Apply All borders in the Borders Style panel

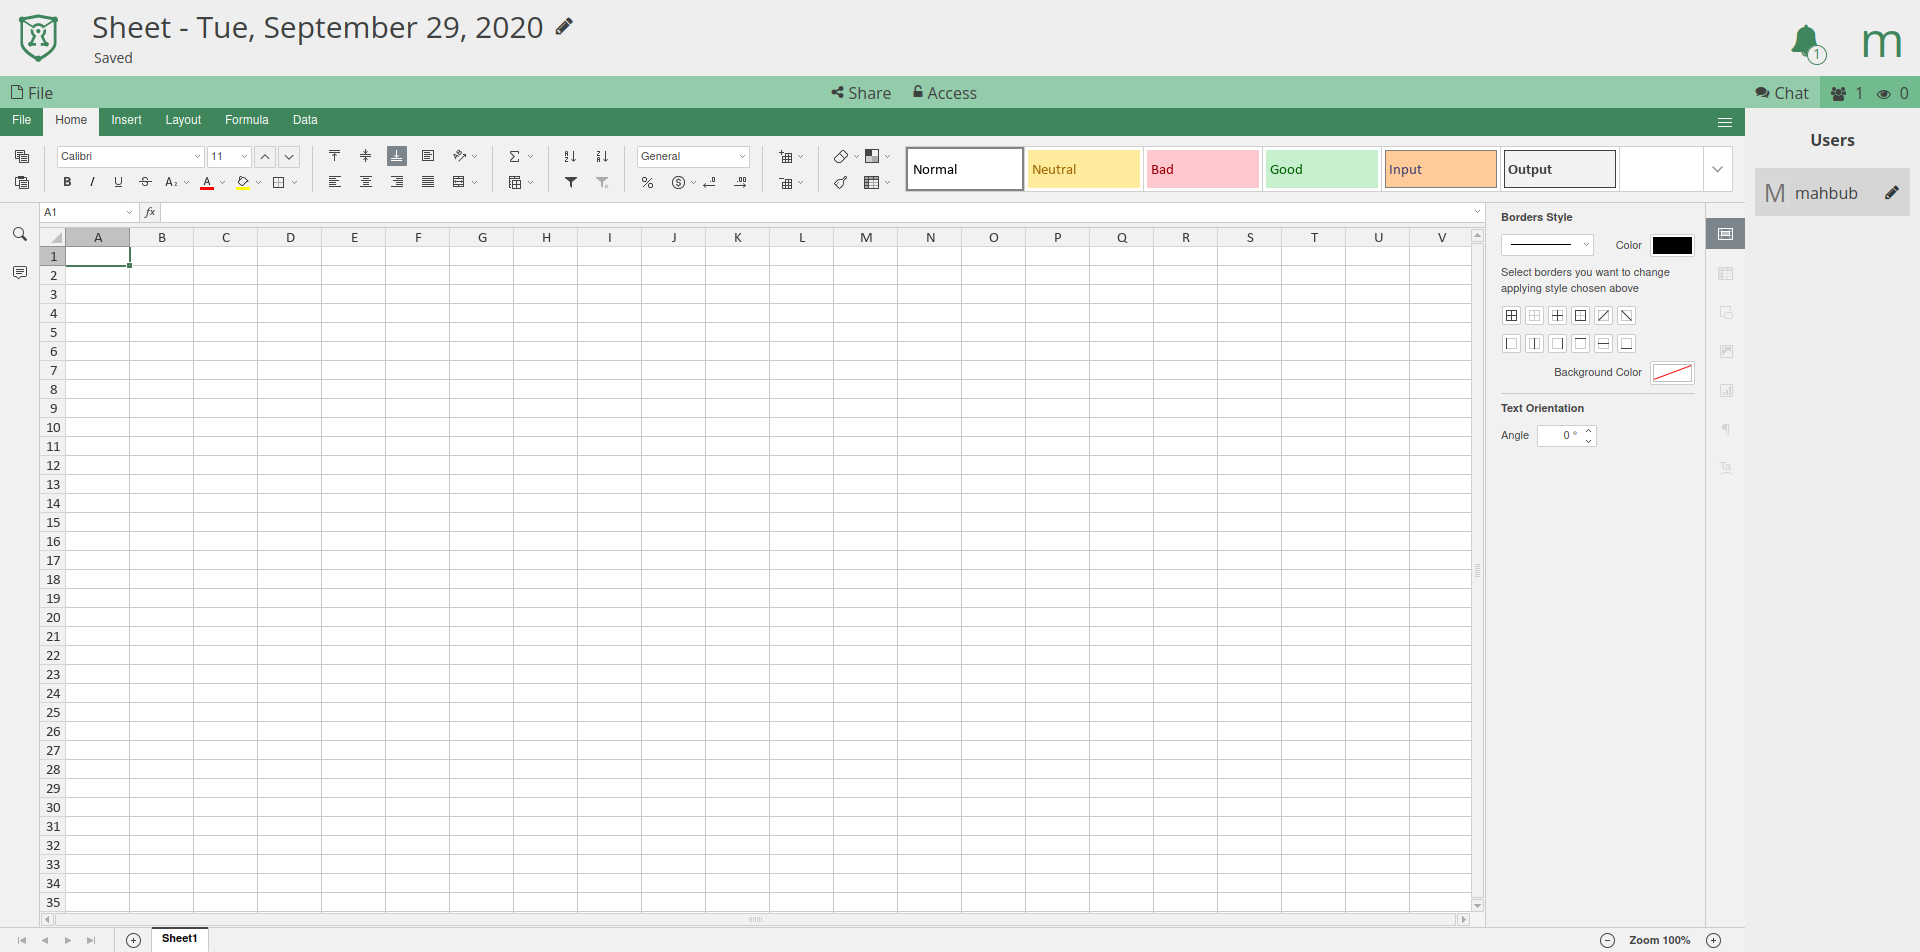point(1511,316)
